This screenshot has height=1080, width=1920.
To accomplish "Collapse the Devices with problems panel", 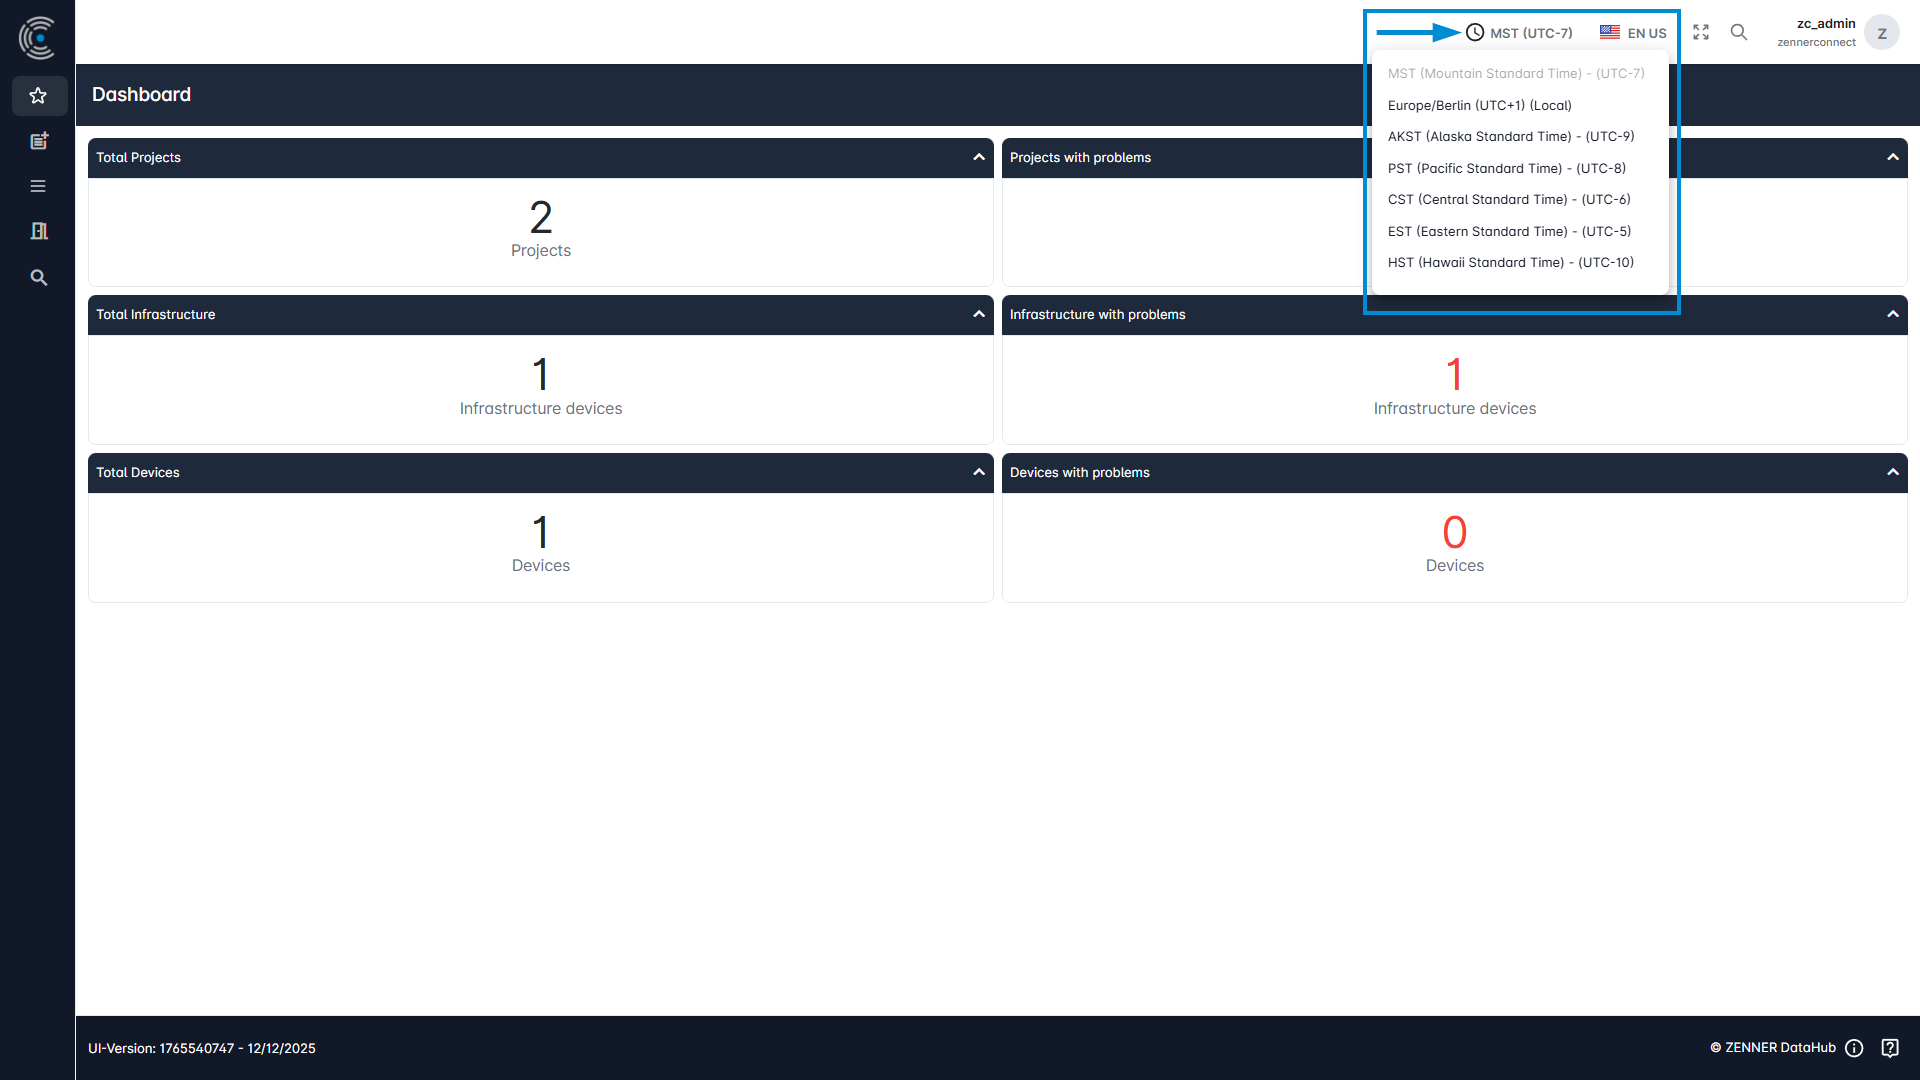I will 1892,472.
